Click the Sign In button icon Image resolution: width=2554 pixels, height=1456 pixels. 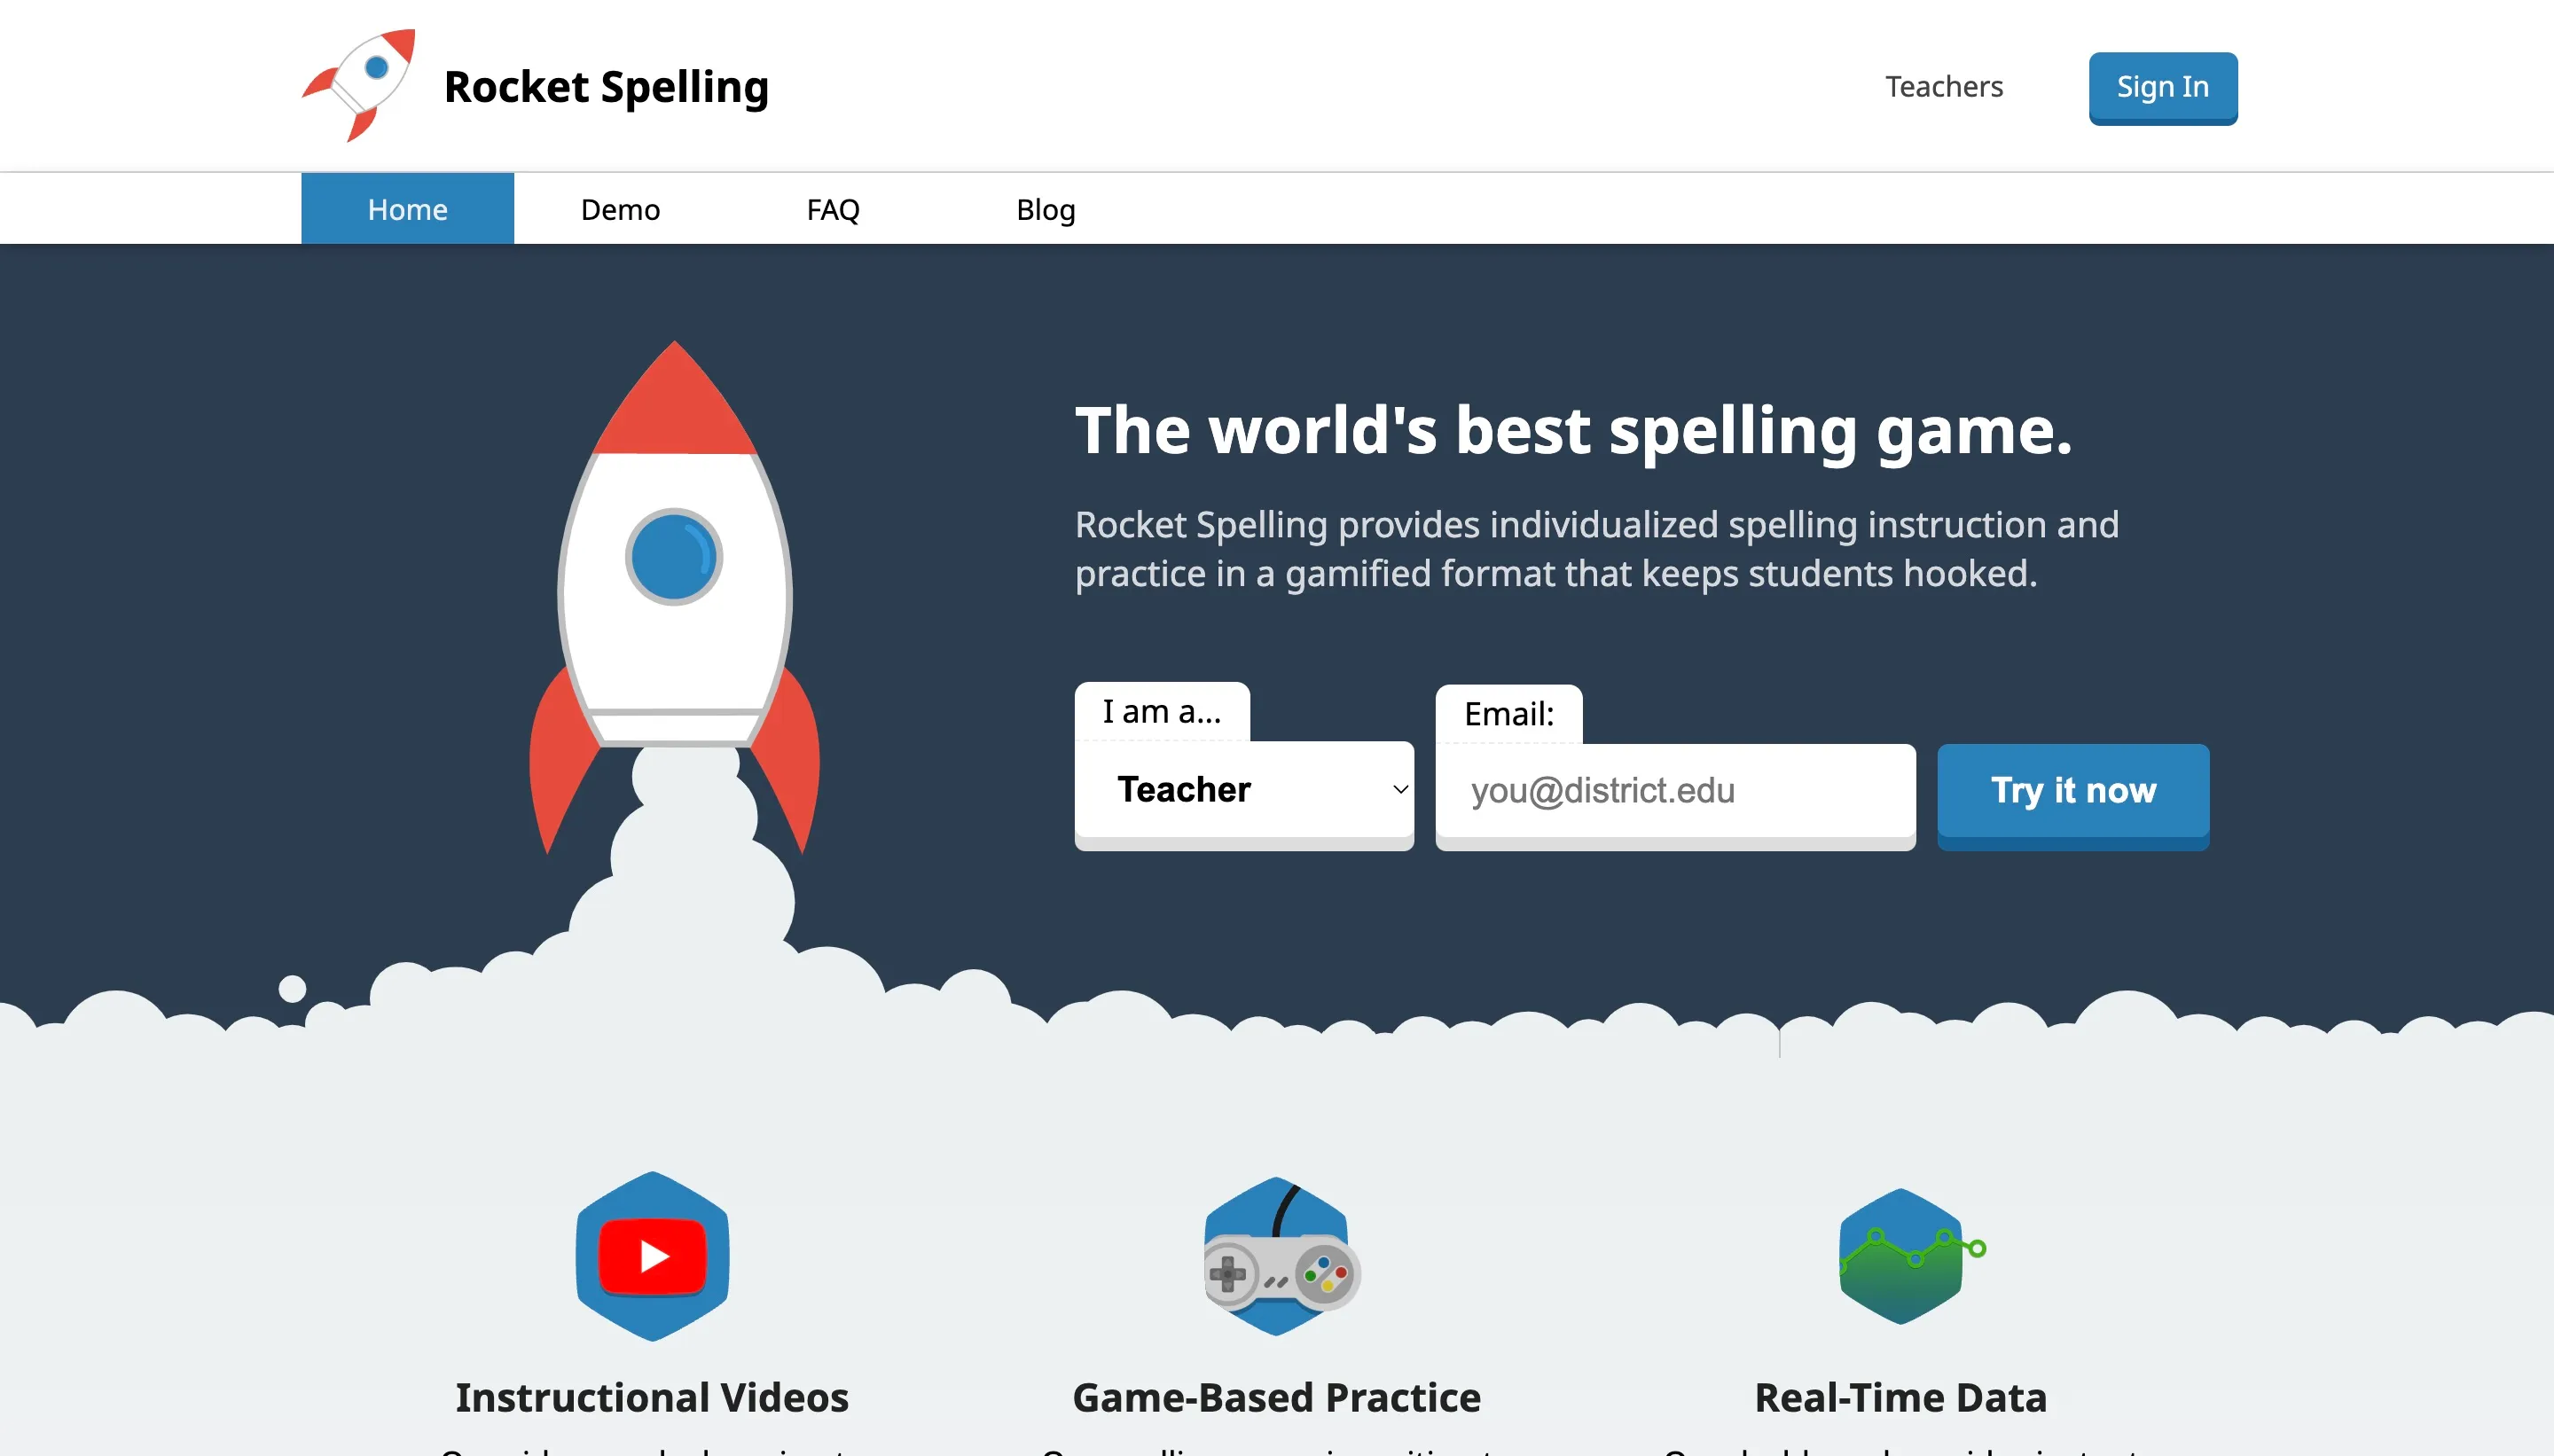tap(2163, 86)
